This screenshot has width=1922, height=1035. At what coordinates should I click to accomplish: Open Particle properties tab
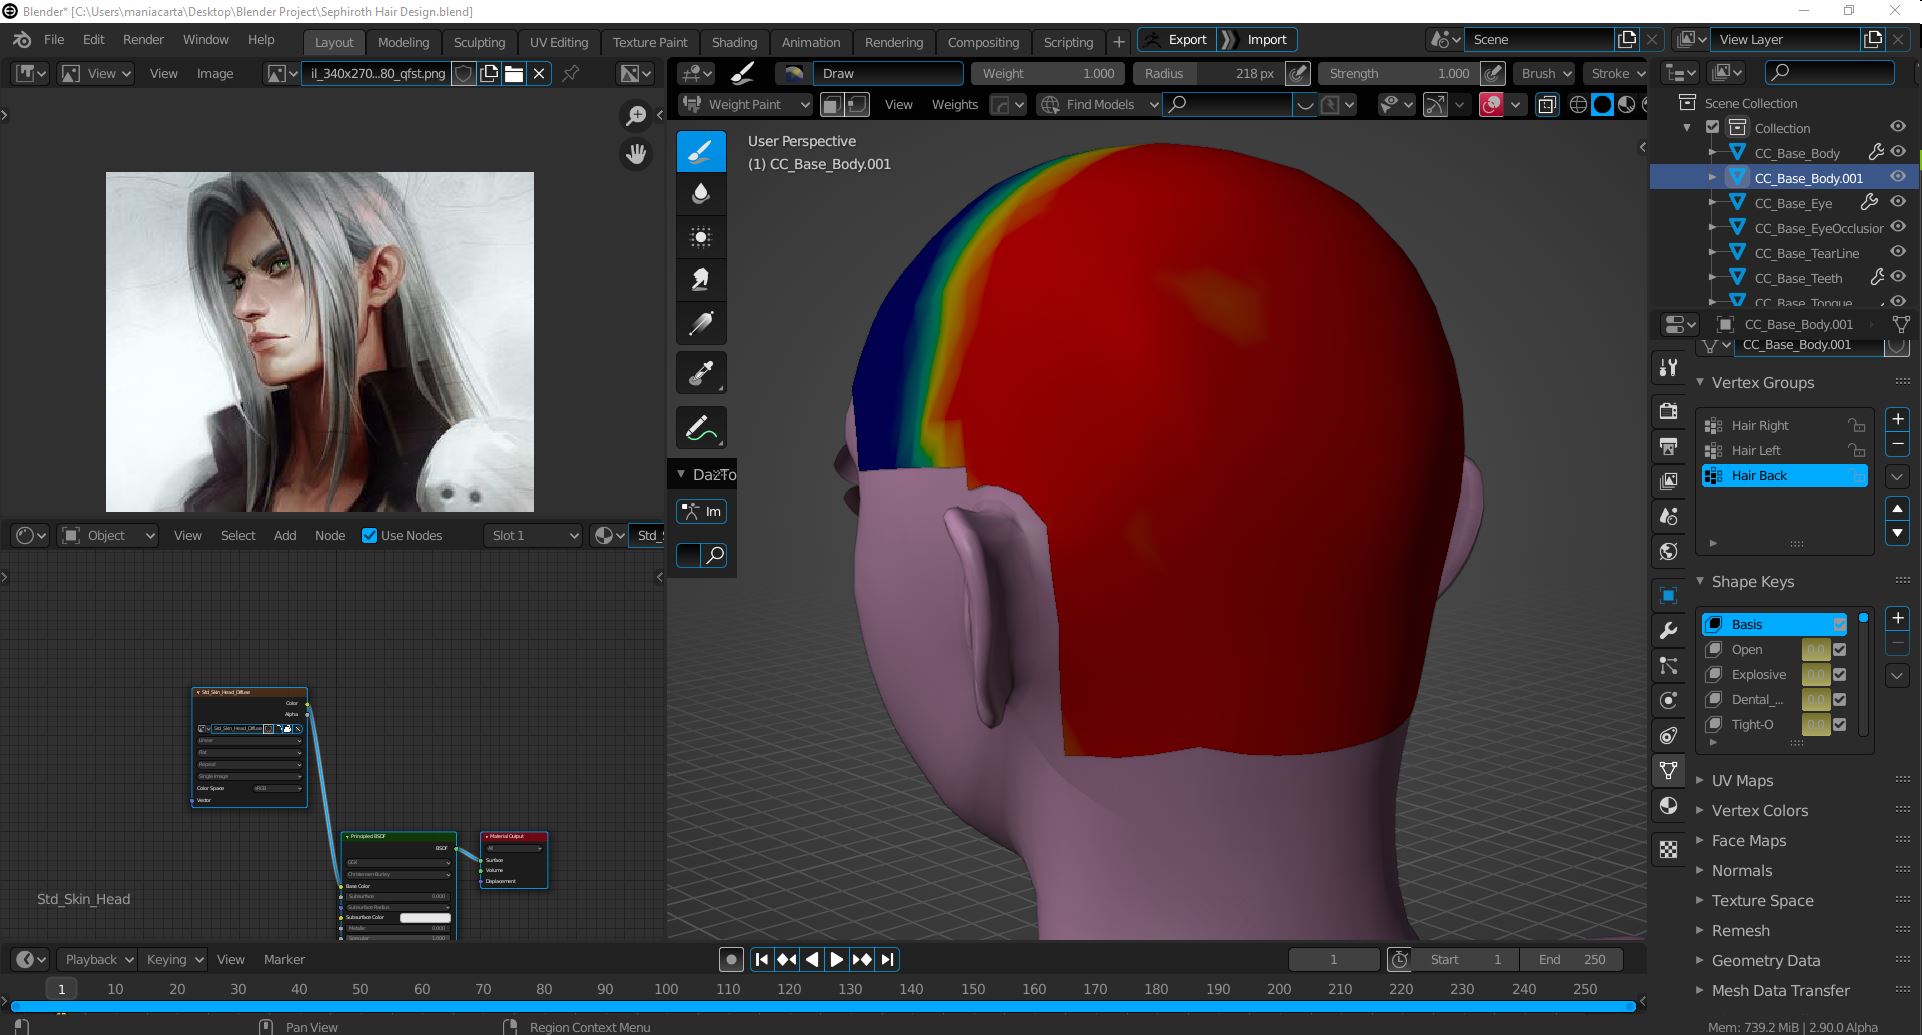point(1668,665)
